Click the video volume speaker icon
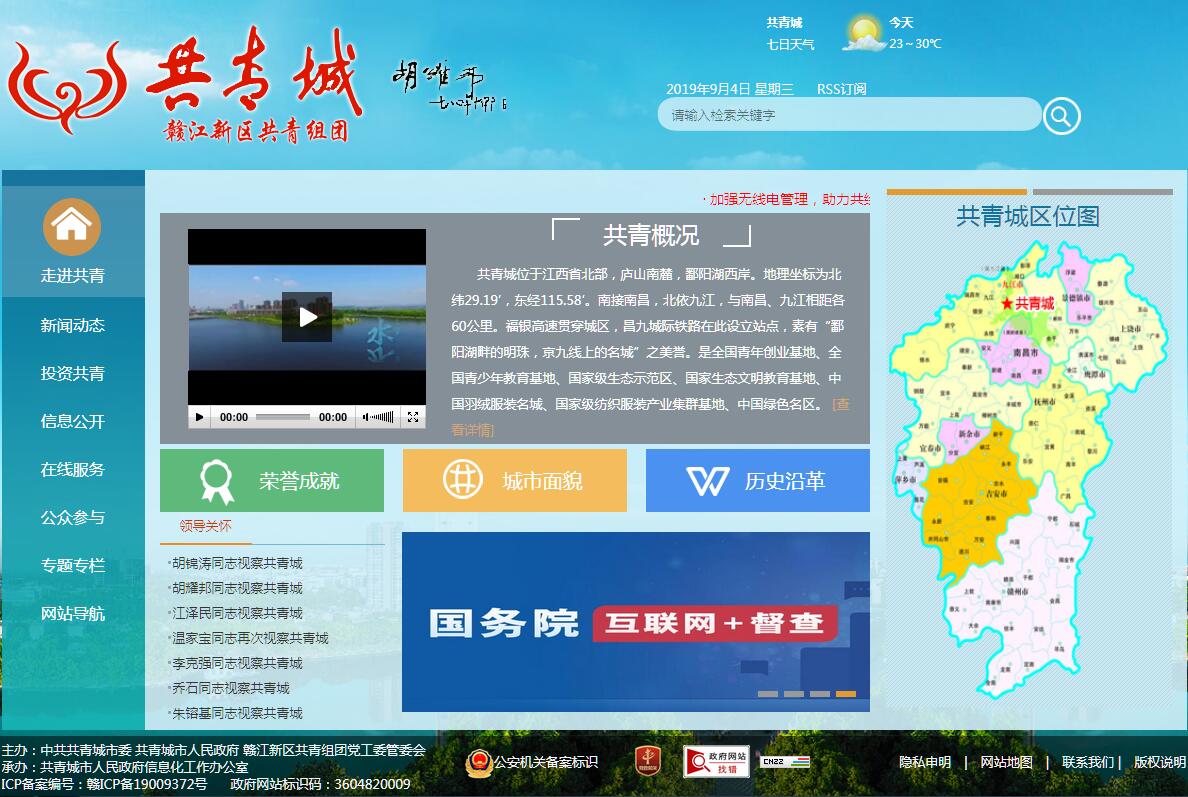 click(367, 417)
